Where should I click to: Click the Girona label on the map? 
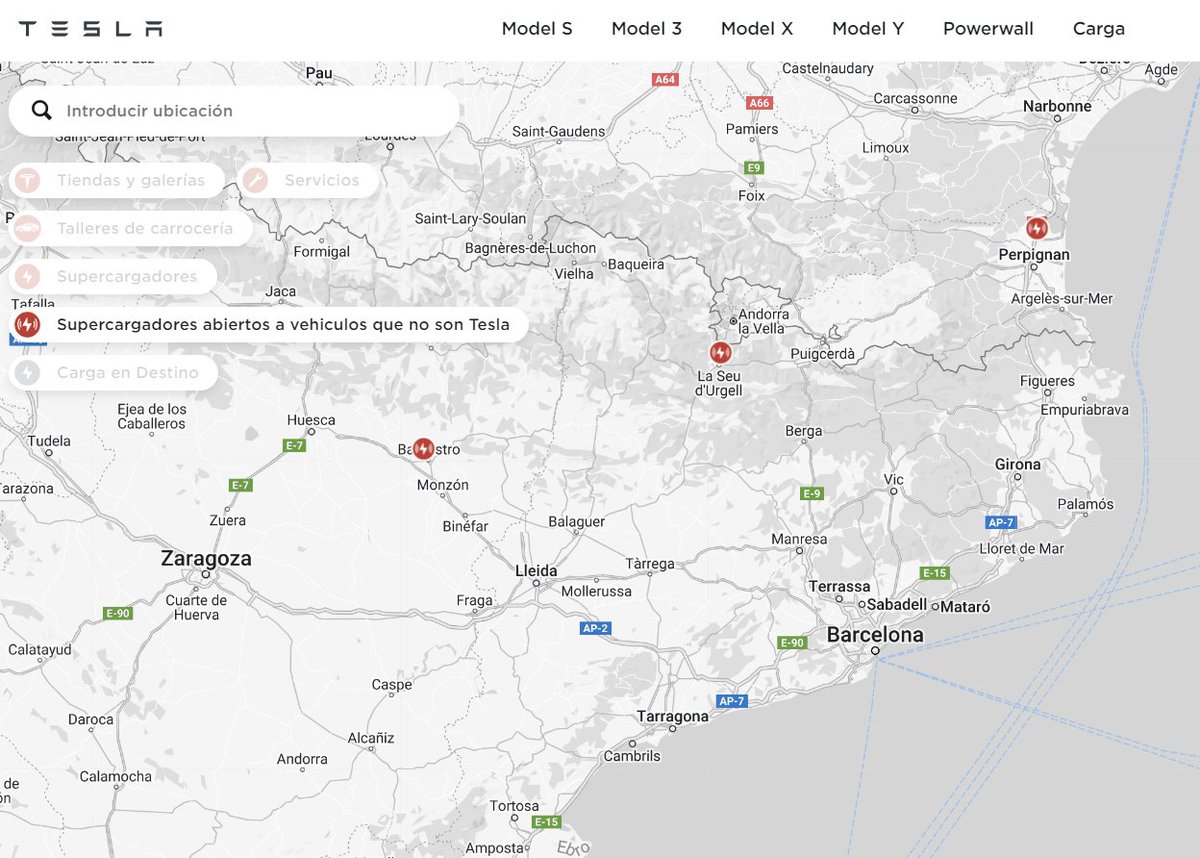click(1017, 464)
